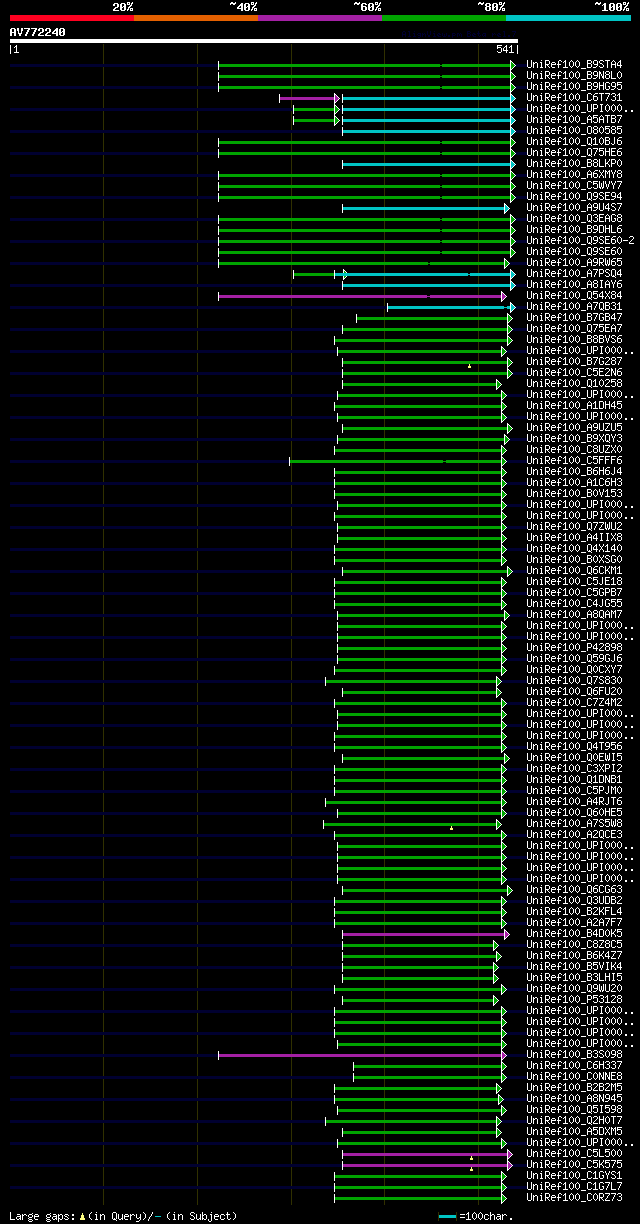Click the UniRef100_A9U4S7 entry

point(574,208)
